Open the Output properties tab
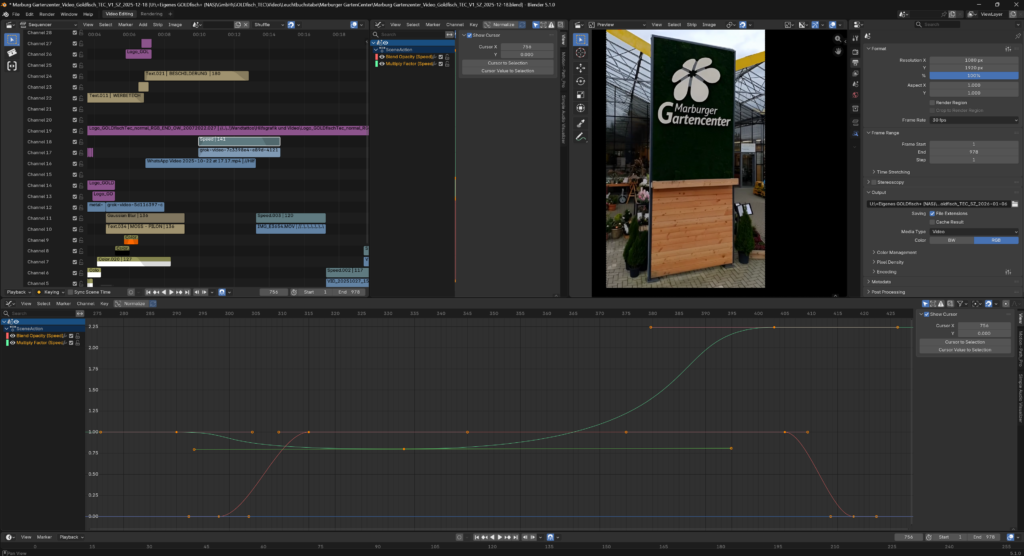 tap(856, 63)
